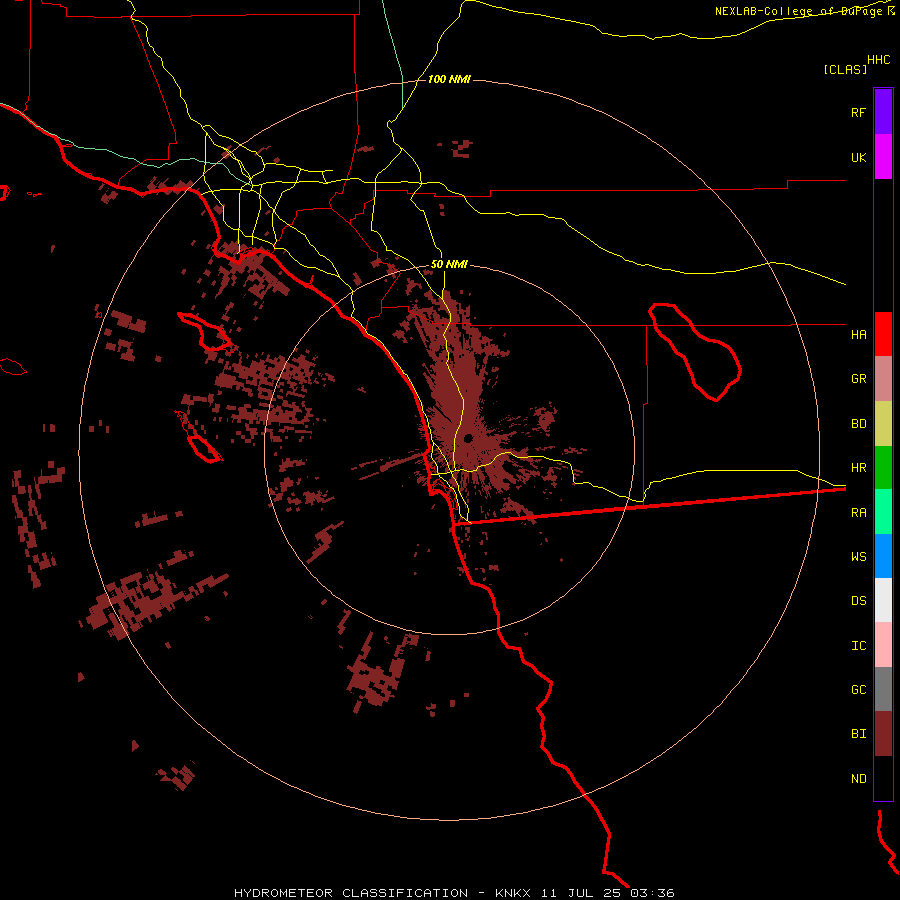Screen dimensions: 900x900
Task: Click the RF legend label
Action: click(858, 112)
